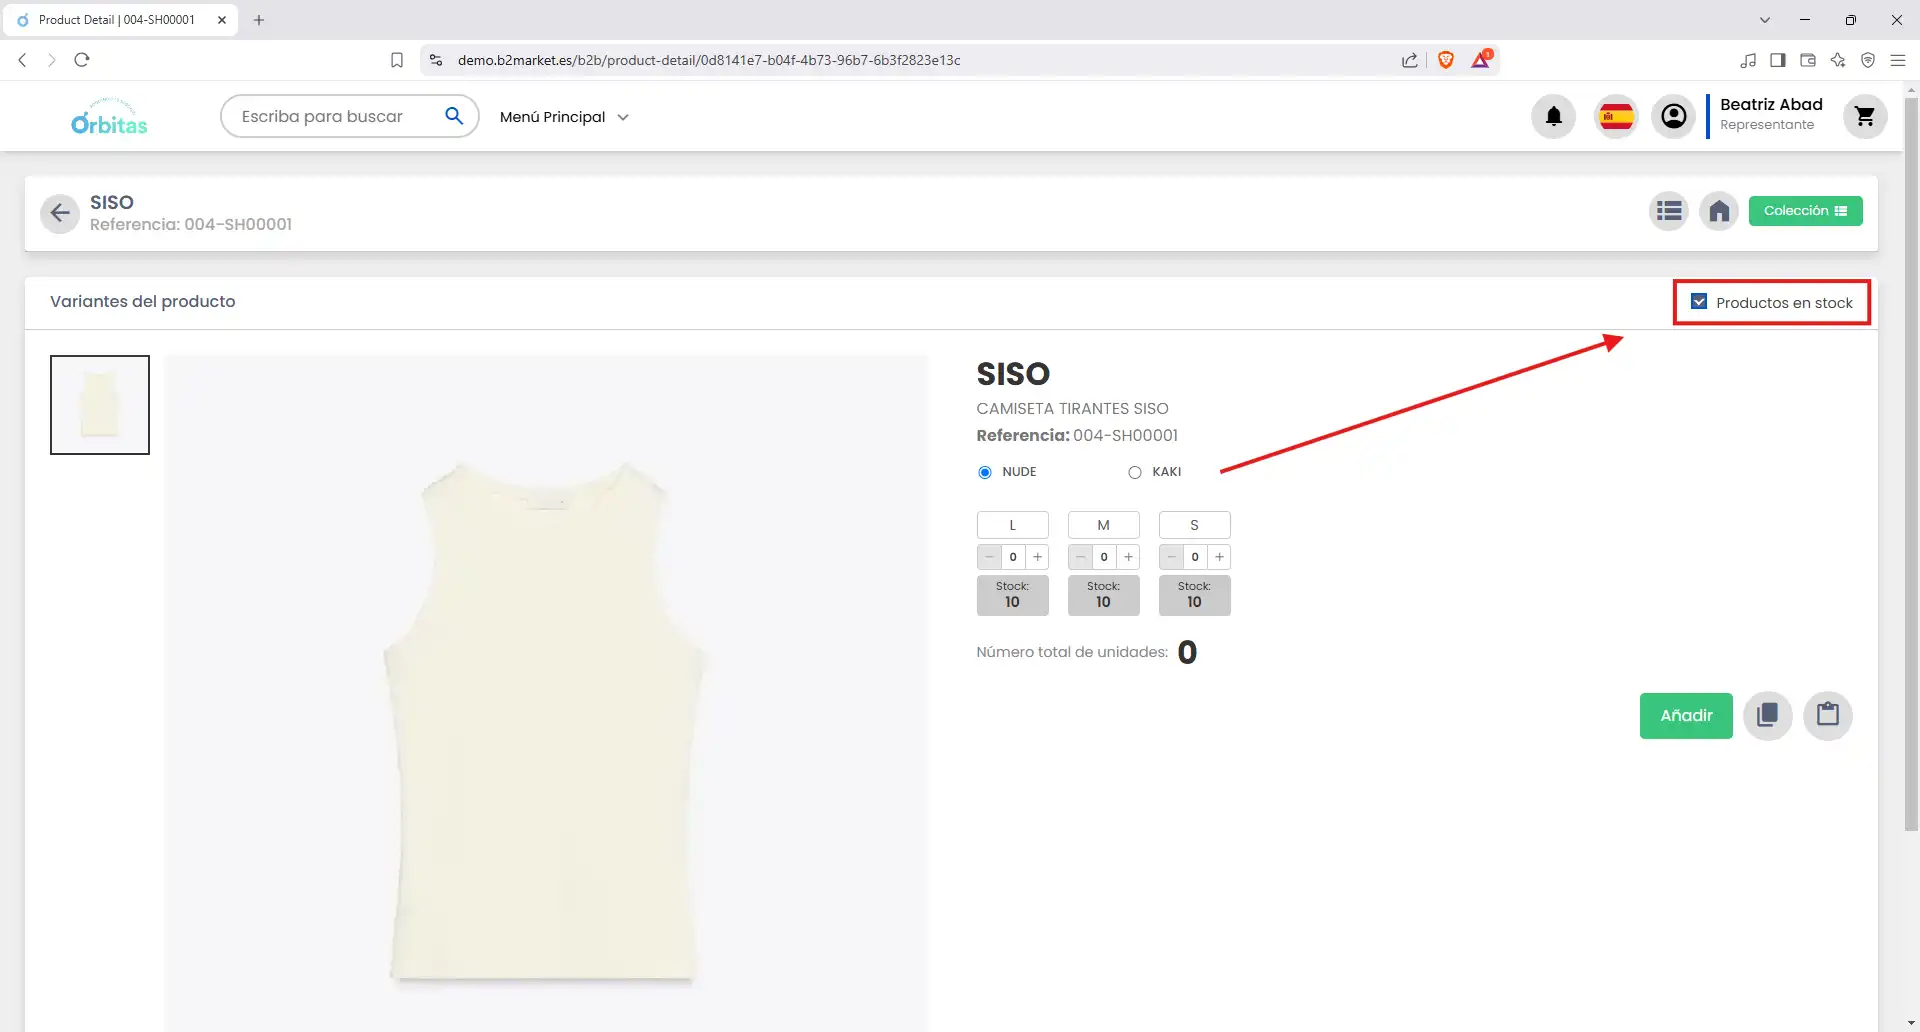Viewport: 1920px width, 1032px height.
Task: Go back using the arrow beside SISO
Action: pos(60,213)
